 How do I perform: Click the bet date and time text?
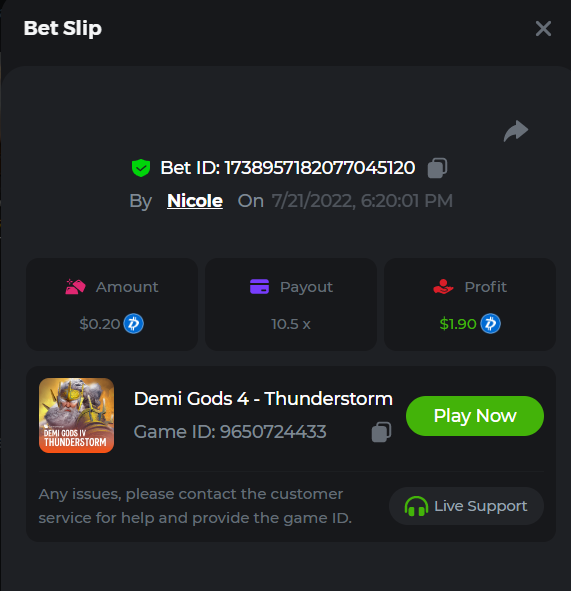pyautogui.click(x=362, y=201)
